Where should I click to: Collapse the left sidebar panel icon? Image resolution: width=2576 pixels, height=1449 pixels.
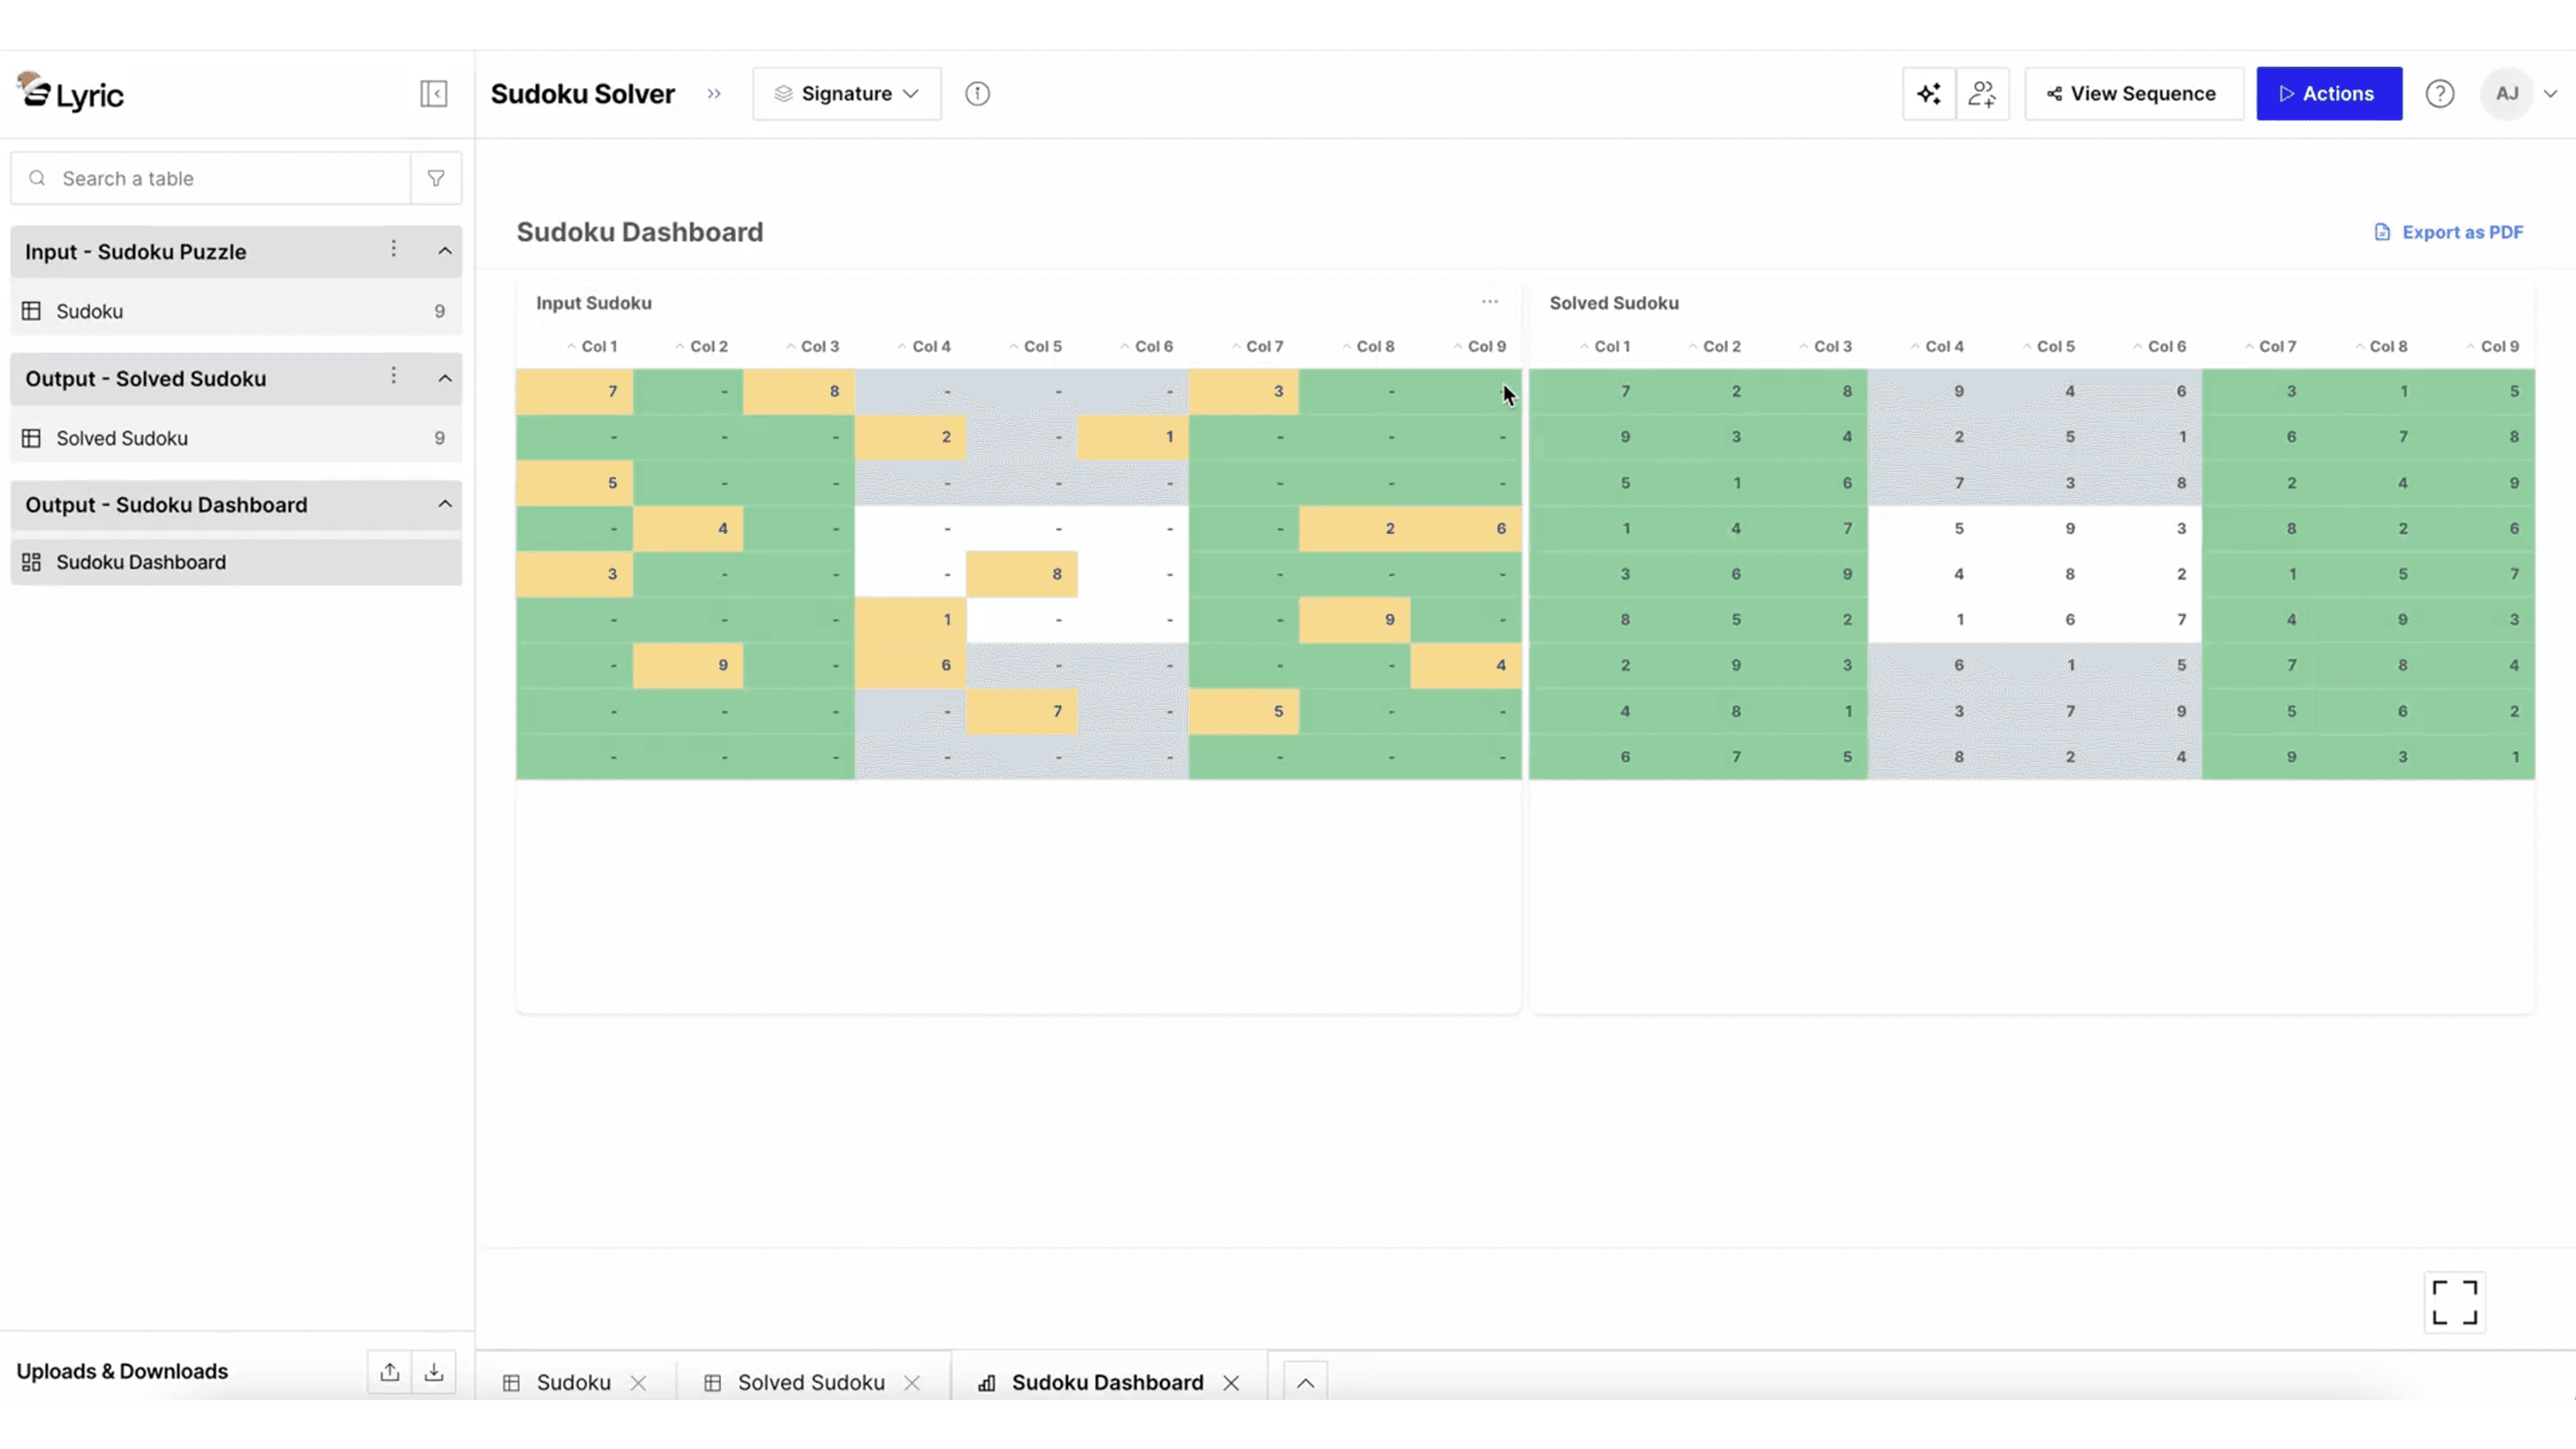tap(433, 94)
